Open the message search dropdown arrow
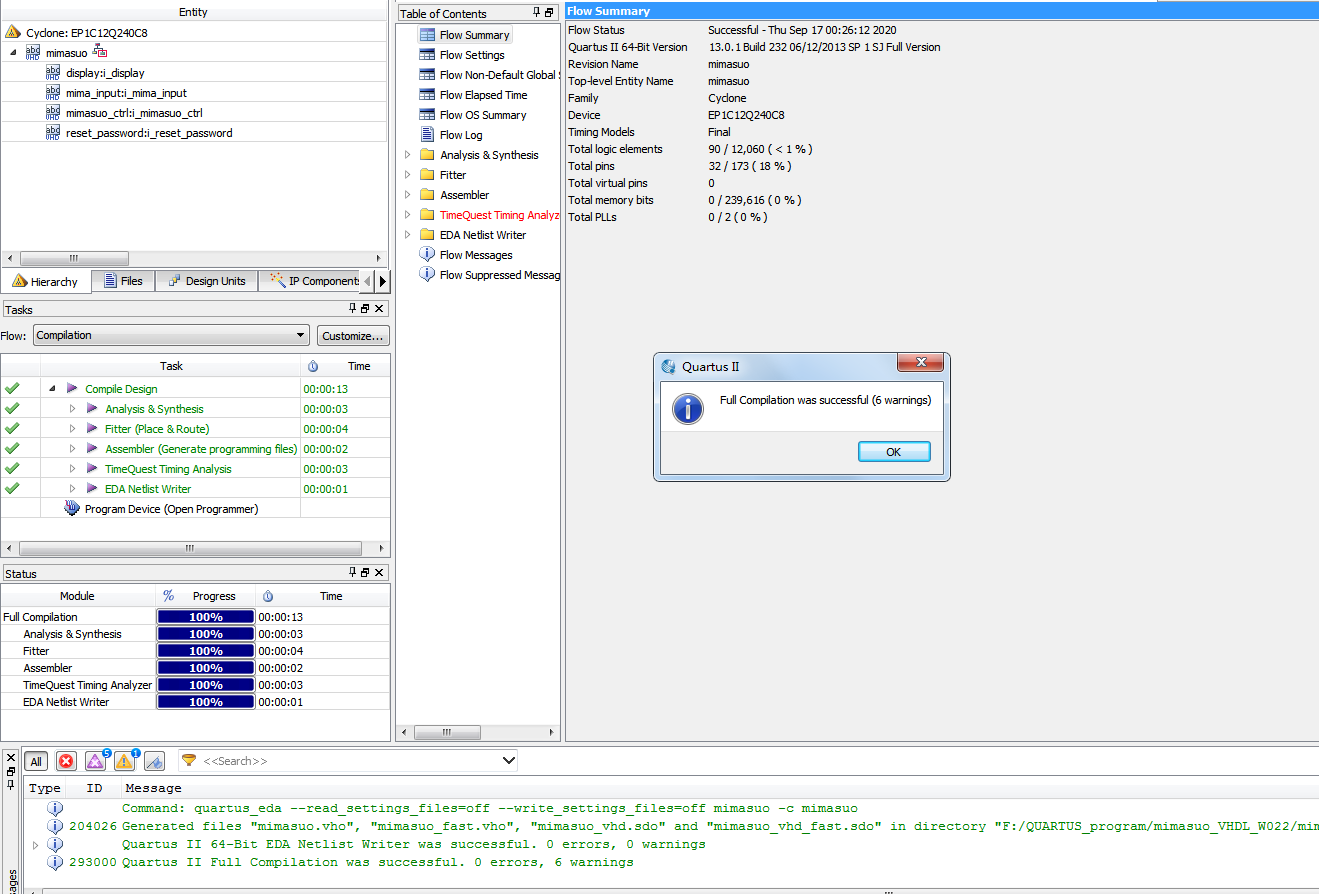This screenshot has height=894, width=1319. click(x=507, y=761)
